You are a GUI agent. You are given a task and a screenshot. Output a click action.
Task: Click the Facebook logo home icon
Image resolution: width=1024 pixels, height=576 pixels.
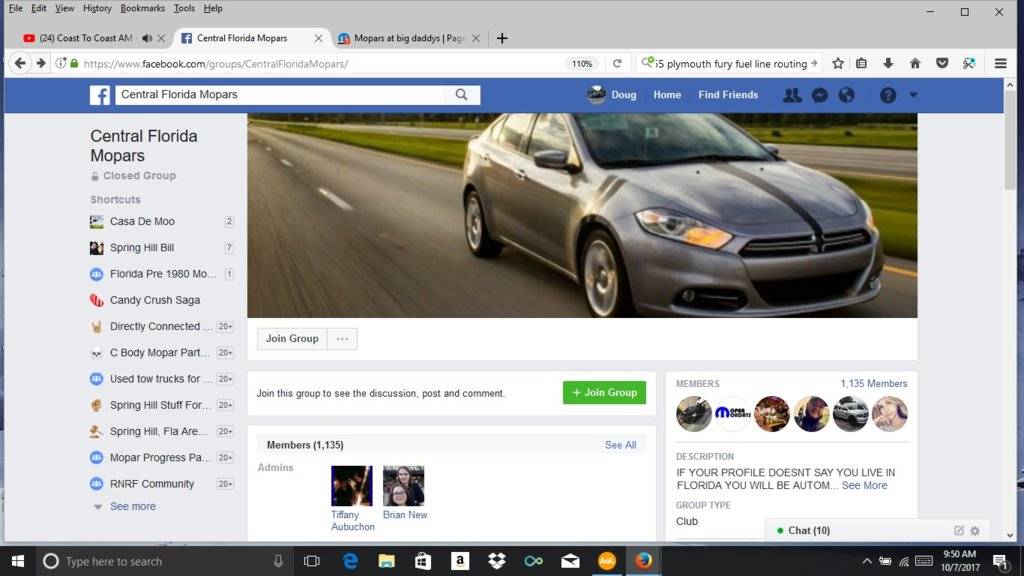click(x=100, y=95)
